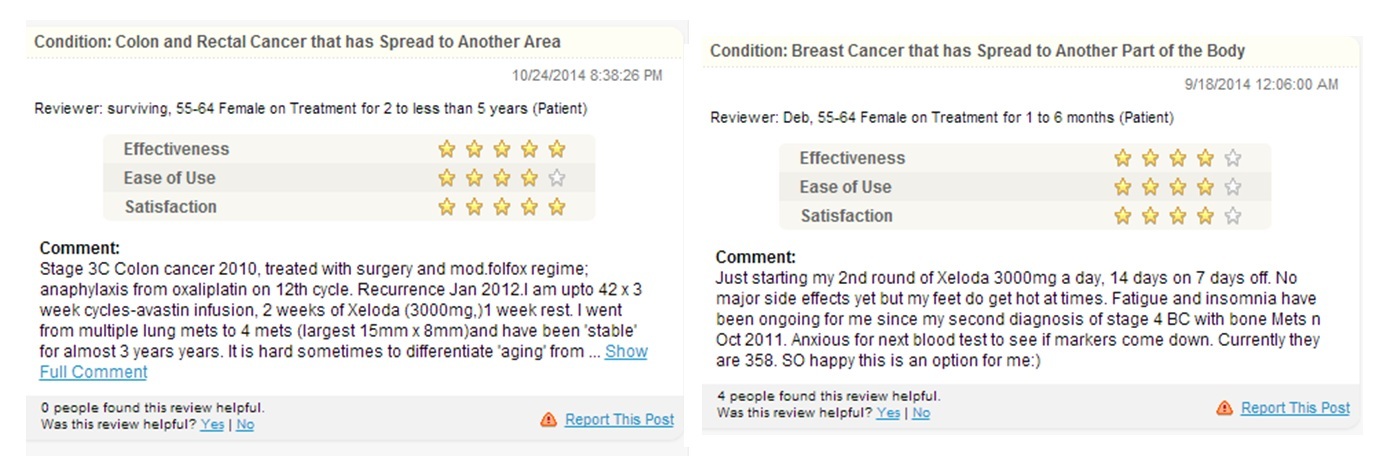This screenshot has width=1374, height=458.
Task: Click first Ease of Use star in colon cancer review
Action: click(447, 178)
